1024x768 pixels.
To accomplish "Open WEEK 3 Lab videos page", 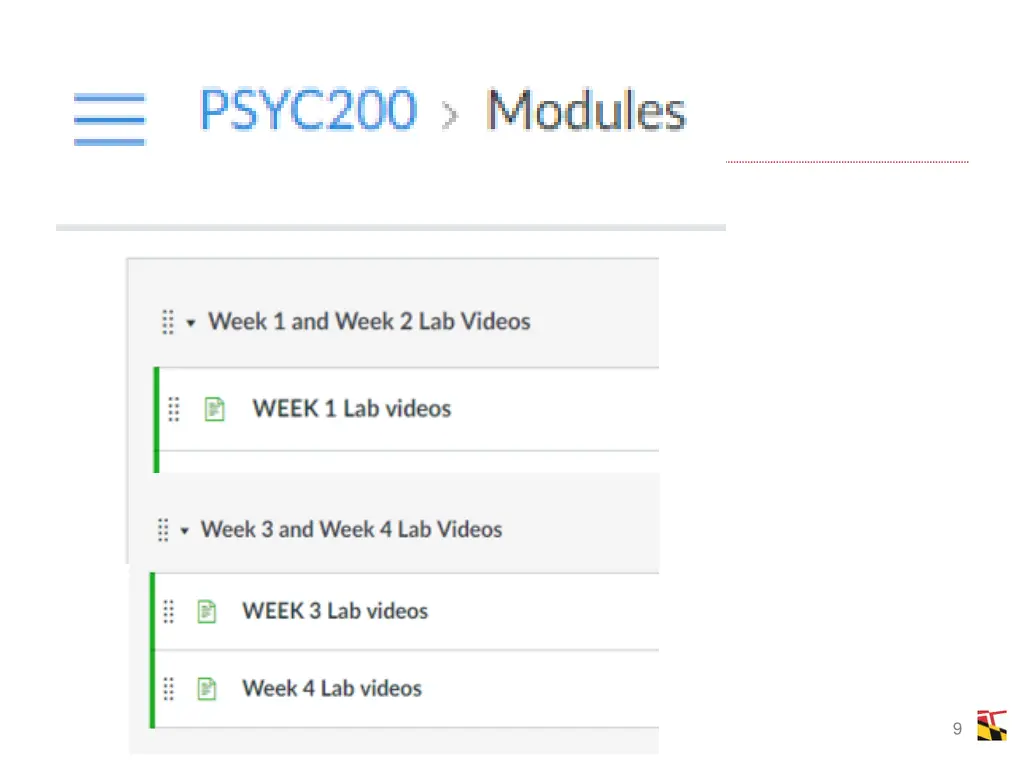I will point(335,611).
